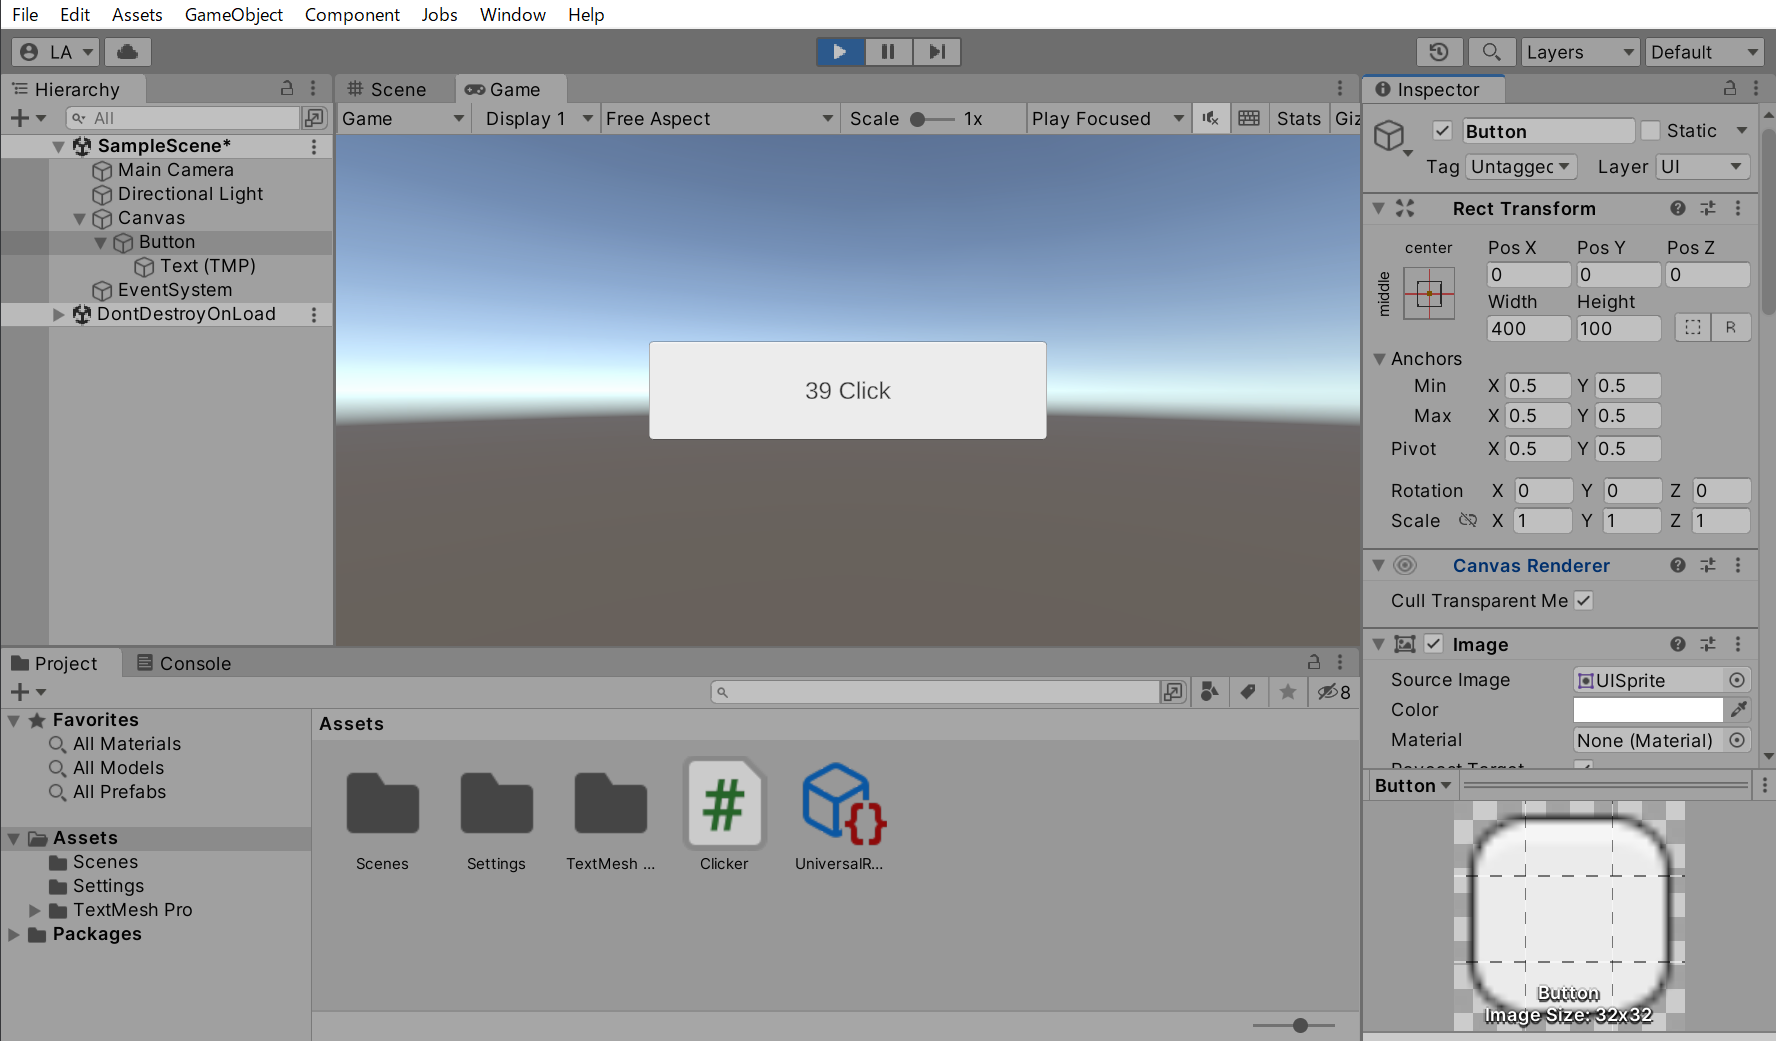Open the Layers dropdown

coord(1579,52)
